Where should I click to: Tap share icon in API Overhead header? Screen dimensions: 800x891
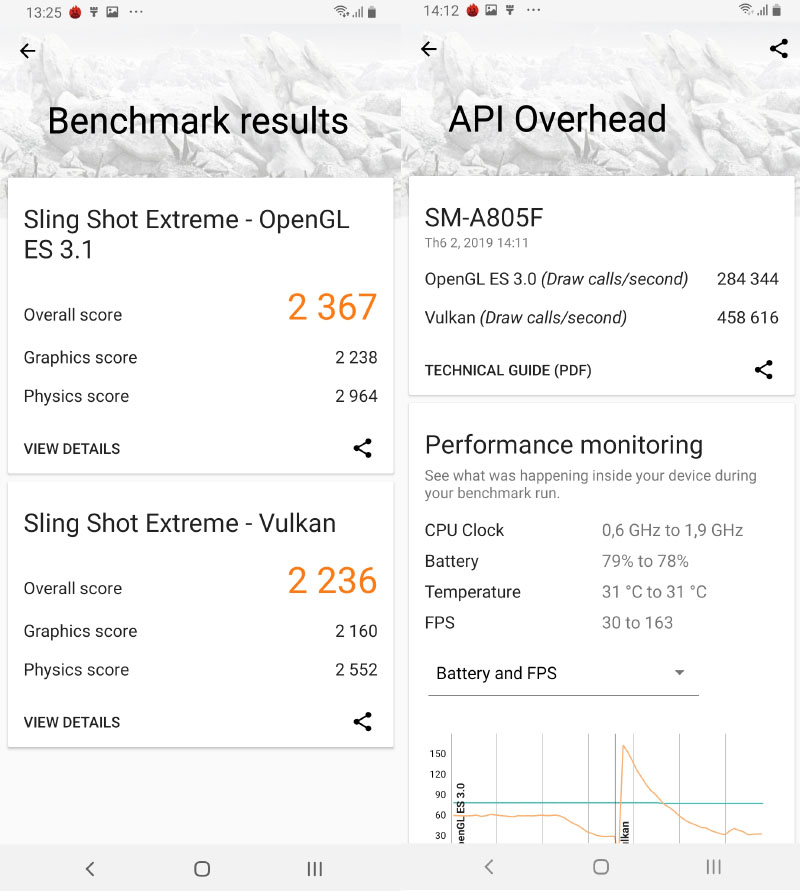[x=779, y=48]
